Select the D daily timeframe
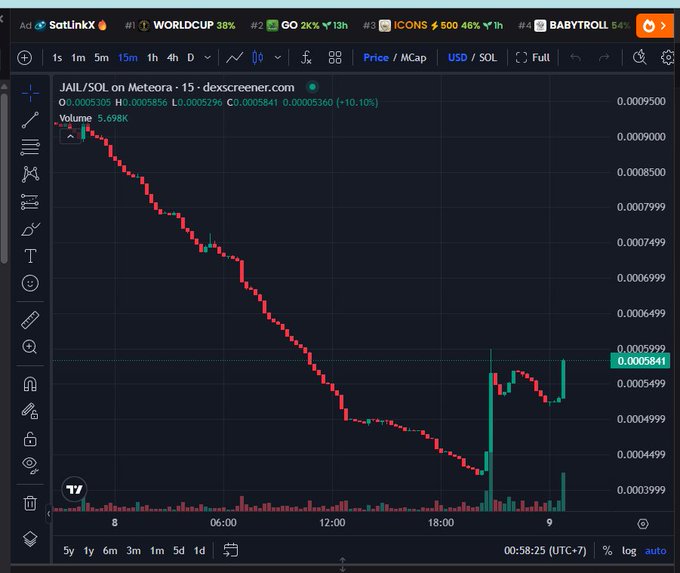 tap(191, 58)
